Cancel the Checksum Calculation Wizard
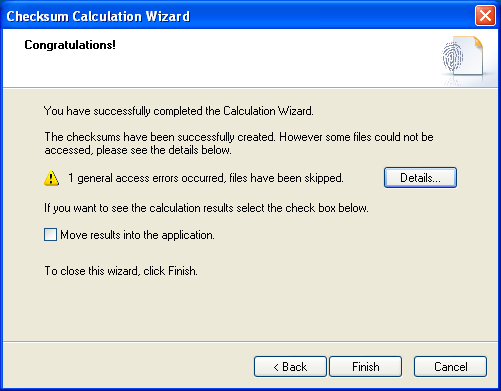The image size is (501, 391). click(450, 367)
